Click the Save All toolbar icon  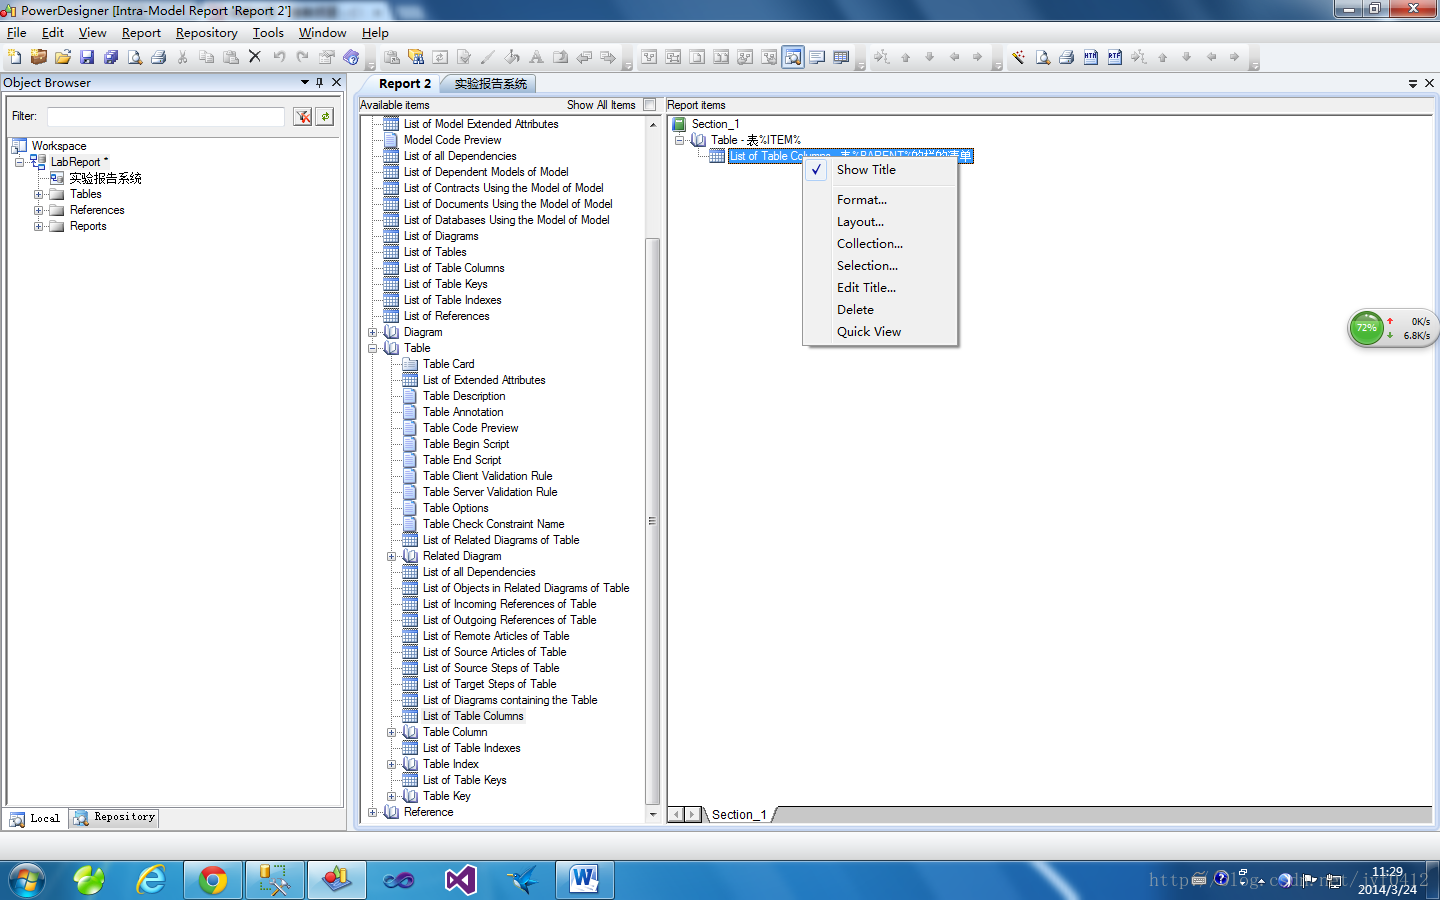click(x=111, y=57)
